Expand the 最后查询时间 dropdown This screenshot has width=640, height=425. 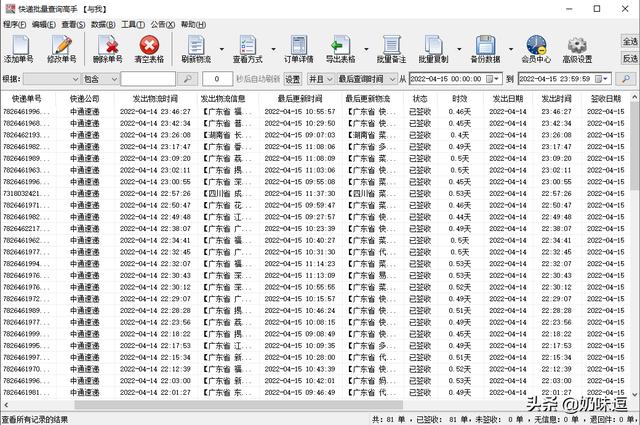pyautogui.click(x=391, y=78)
